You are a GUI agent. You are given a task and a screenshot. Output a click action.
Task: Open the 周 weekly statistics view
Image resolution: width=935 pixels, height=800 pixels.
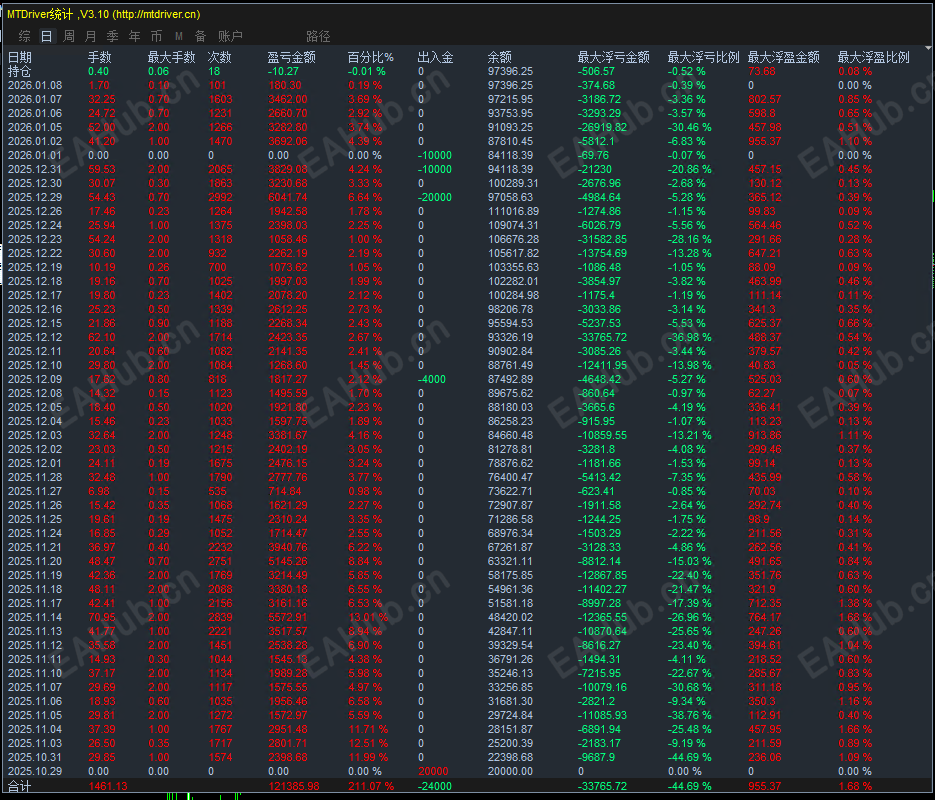(x=68, y=36)
